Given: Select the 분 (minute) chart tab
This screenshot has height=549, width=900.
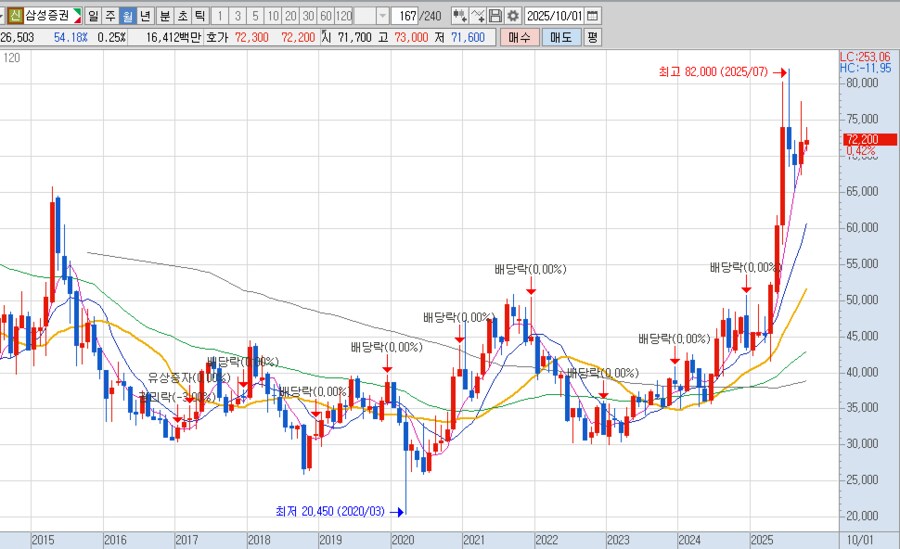Looking at the screenshot, I should click(165, 16).
